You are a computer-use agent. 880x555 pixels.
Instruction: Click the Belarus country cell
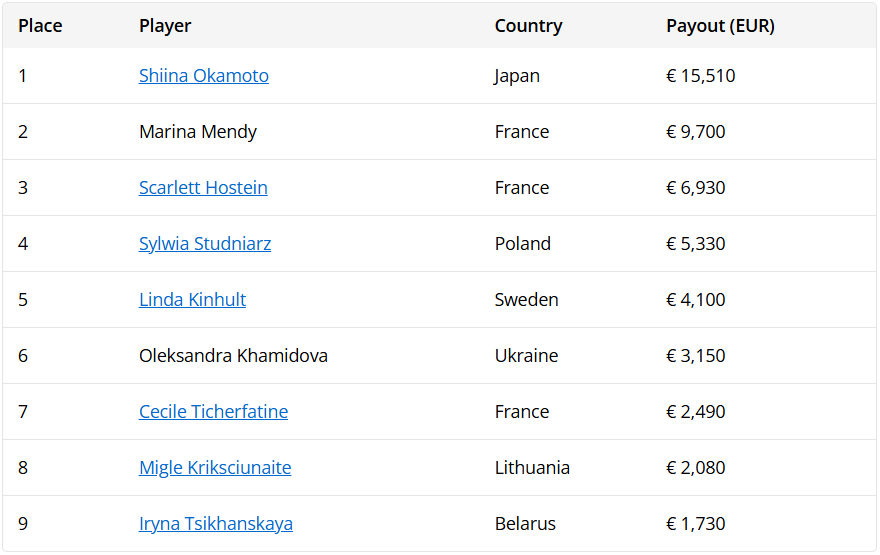(525, 524)
